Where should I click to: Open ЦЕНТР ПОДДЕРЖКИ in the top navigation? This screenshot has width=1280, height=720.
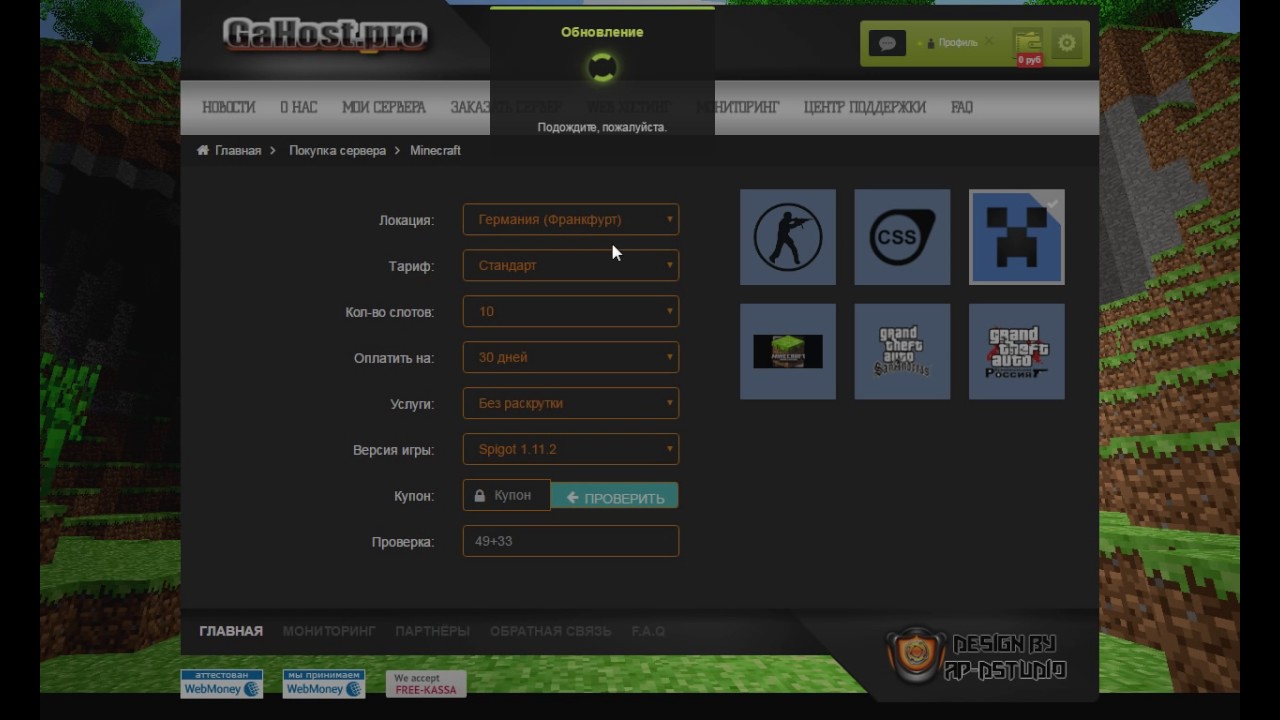(x=865, y=107)
